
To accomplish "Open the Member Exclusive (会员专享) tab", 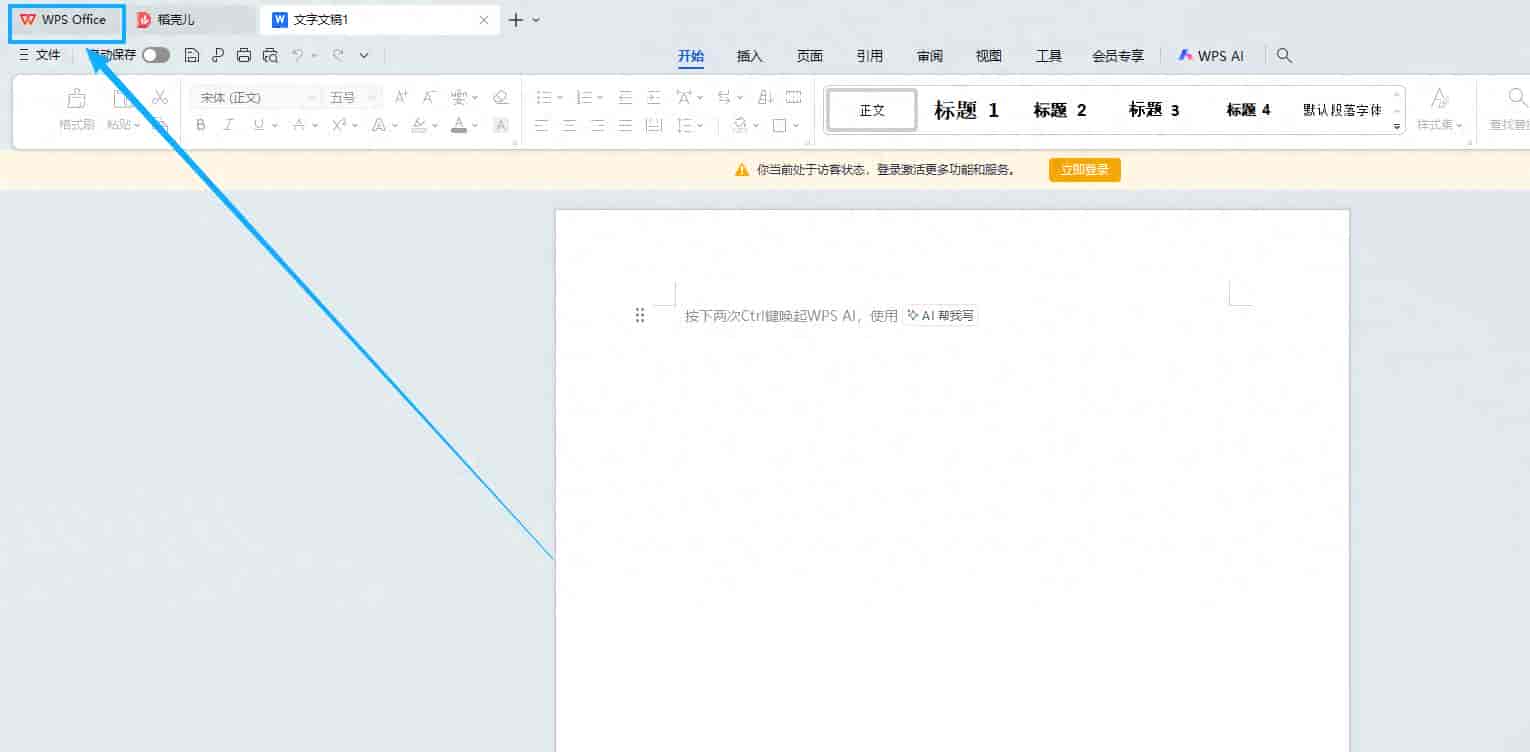I will point(1118,56).
